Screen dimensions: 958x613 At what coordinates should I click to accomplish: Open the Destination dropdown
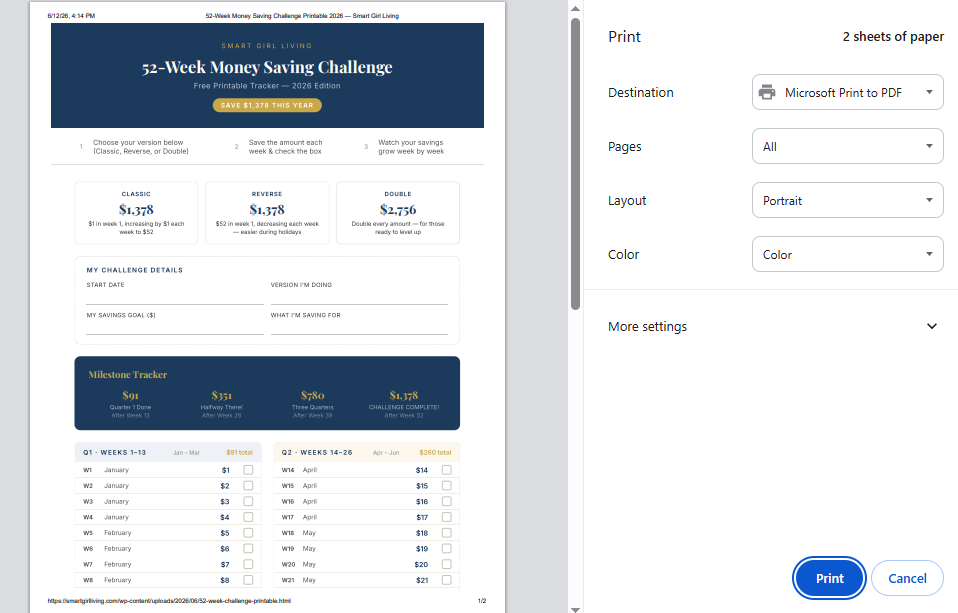click(x=847, y=92)
